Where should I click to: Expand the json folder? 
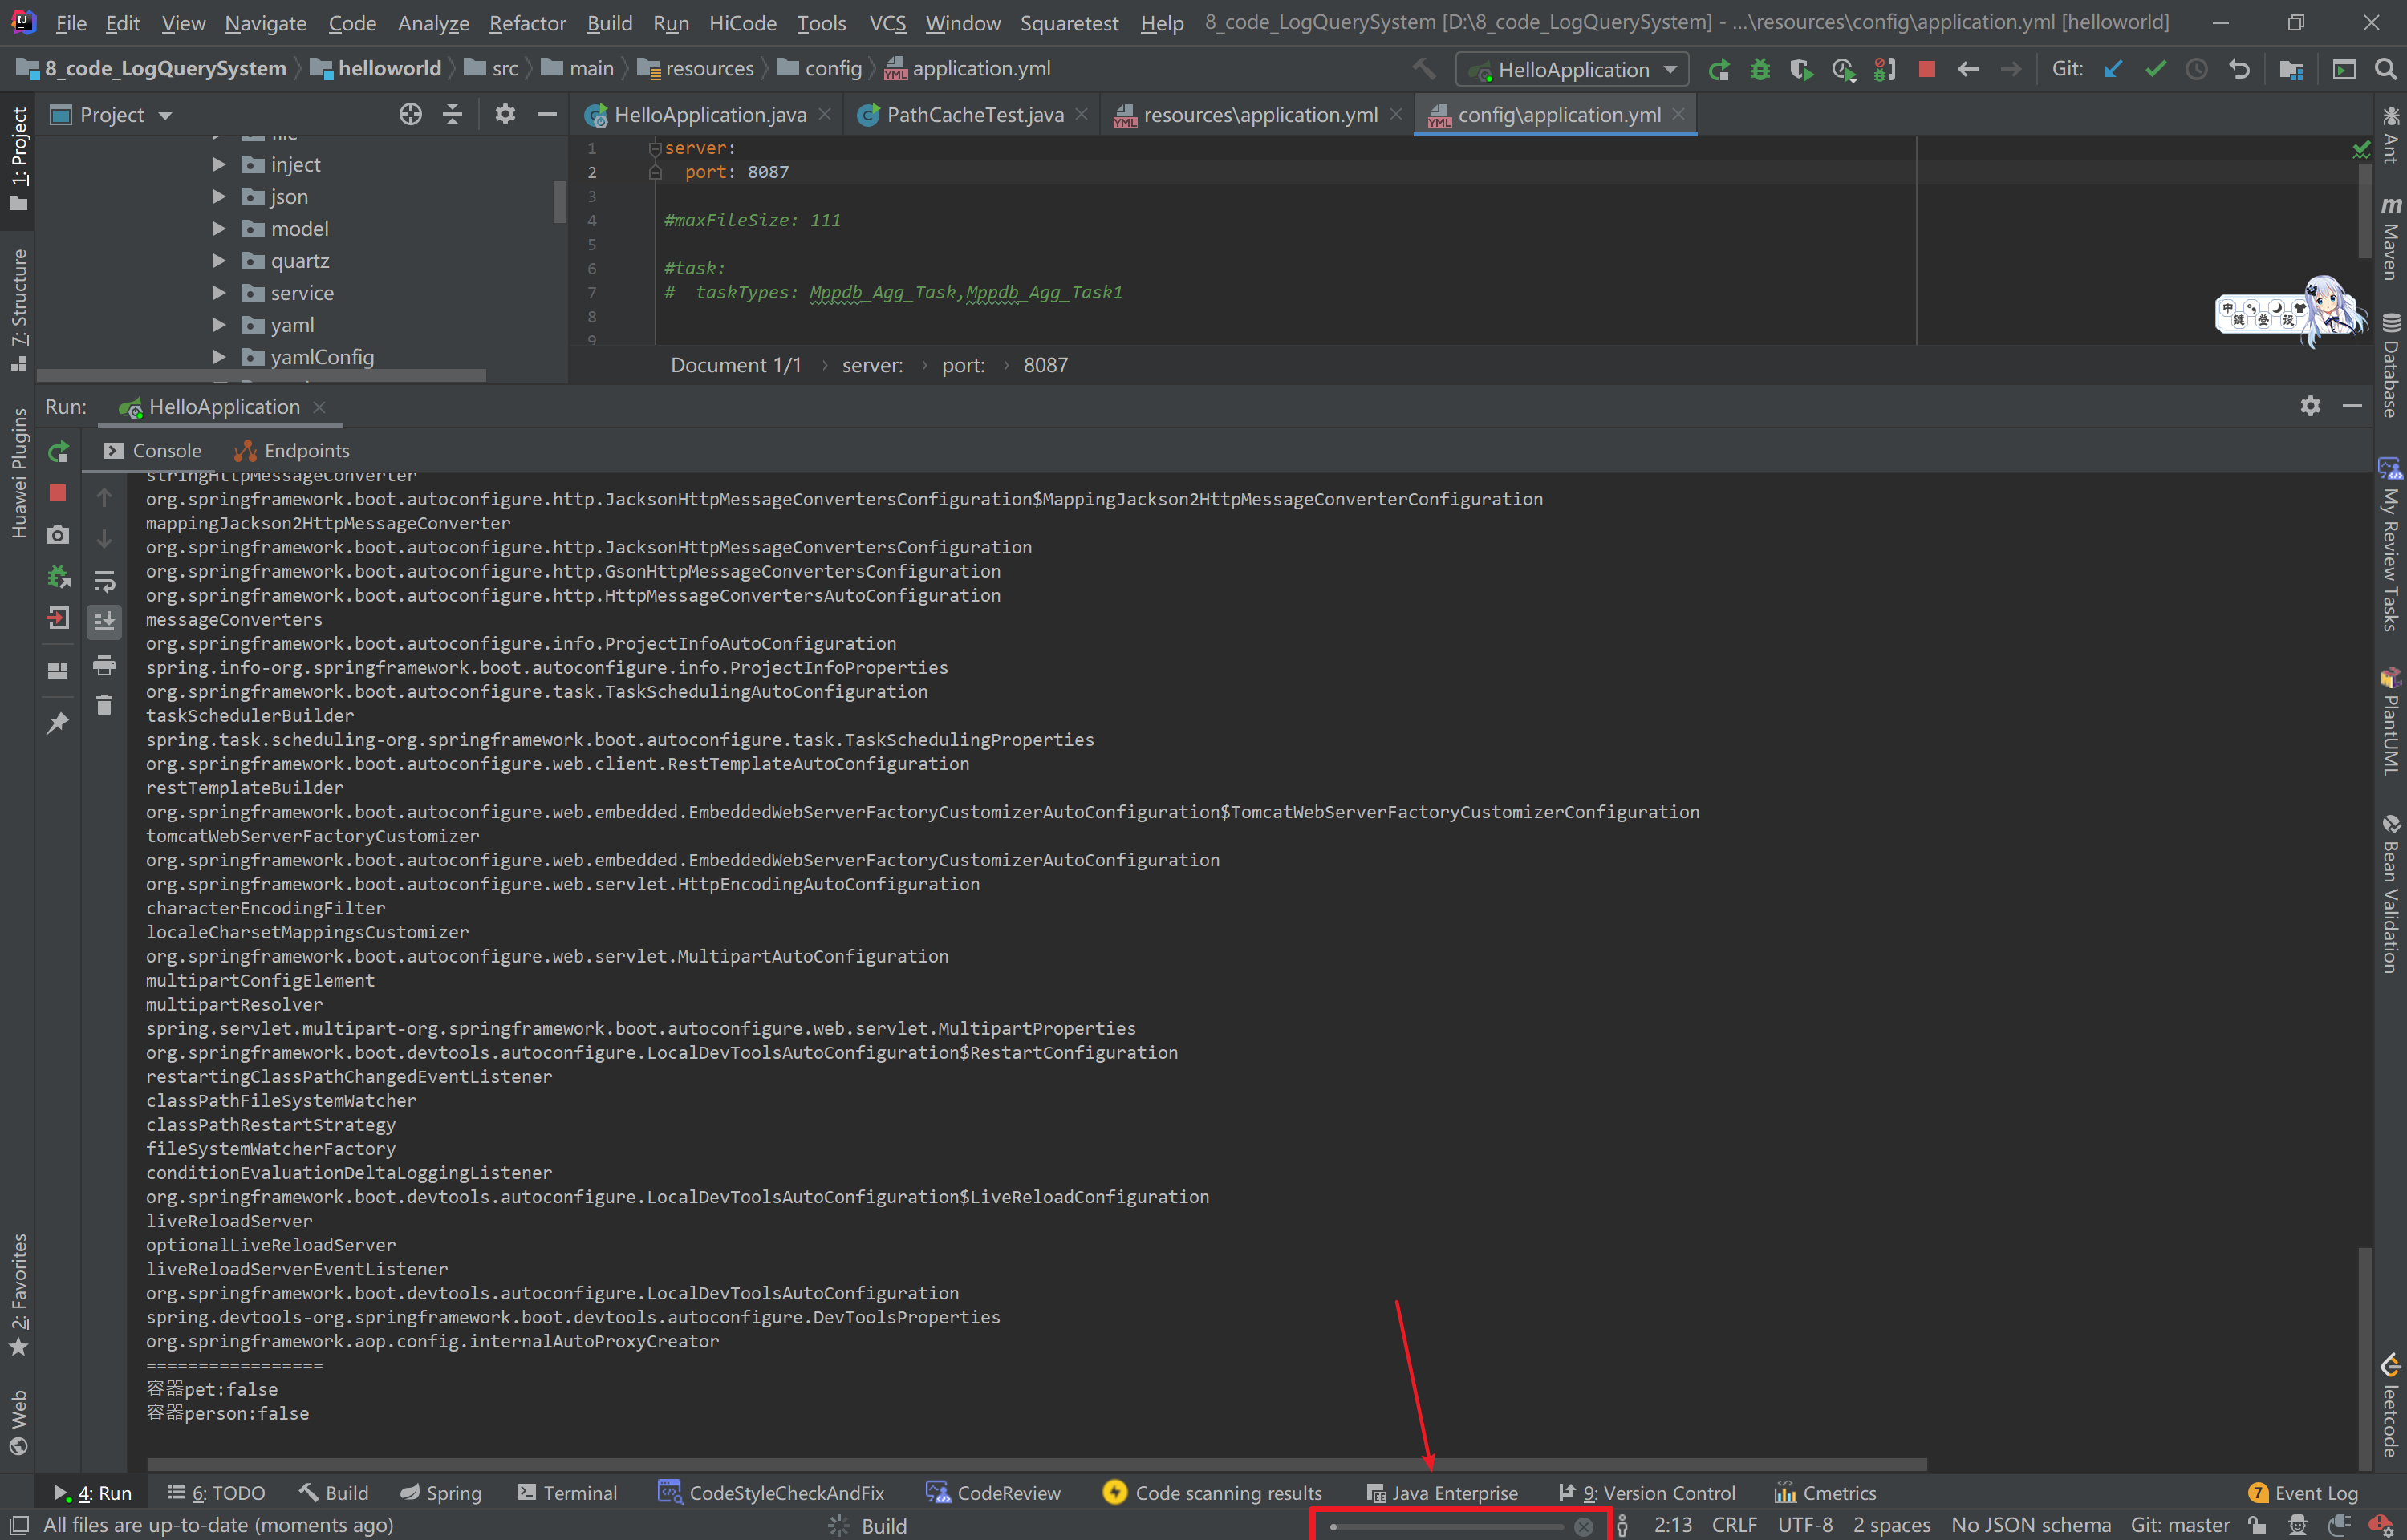219,197
